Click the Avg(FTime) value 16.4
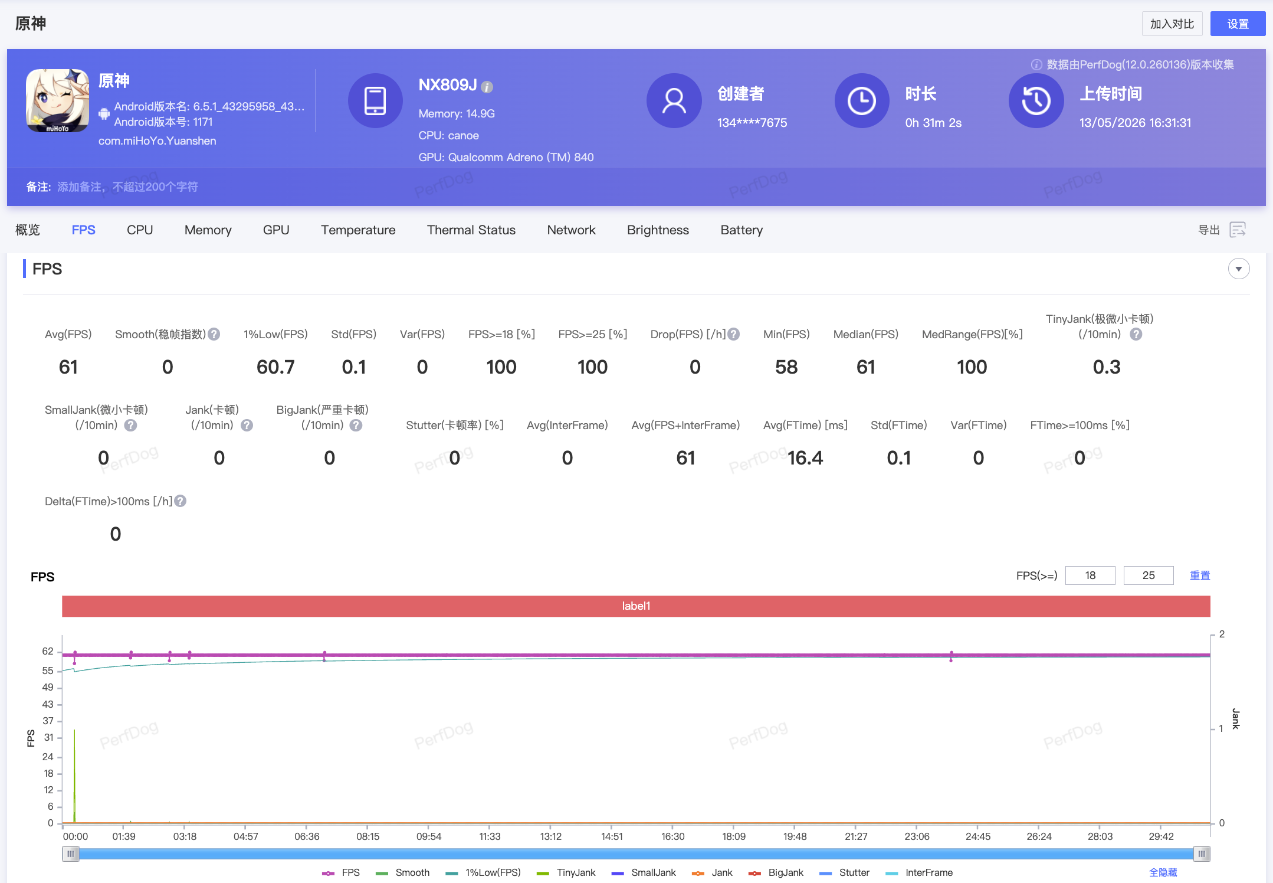1273x883 pixels. coord(805,458)
